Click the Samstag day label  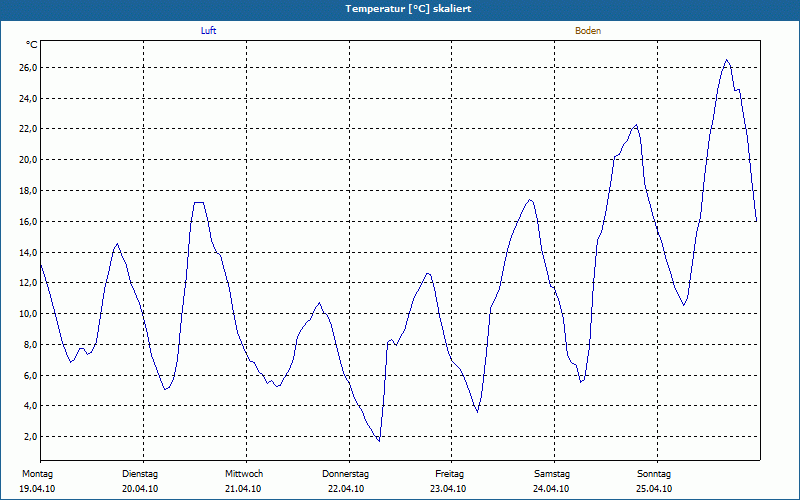click(552, 474)
